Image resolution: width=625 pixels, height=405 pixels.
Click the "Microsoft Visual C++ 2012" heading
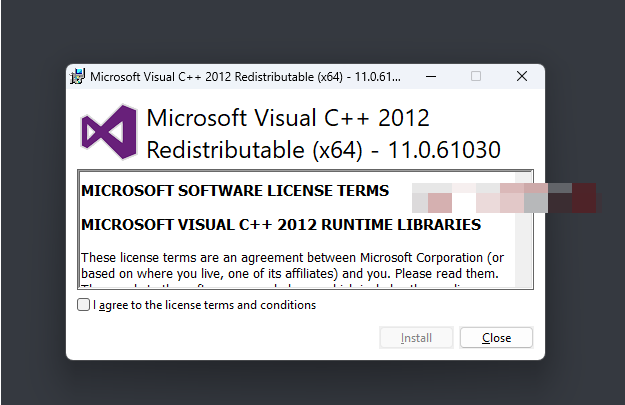click(x=288, y=118)
